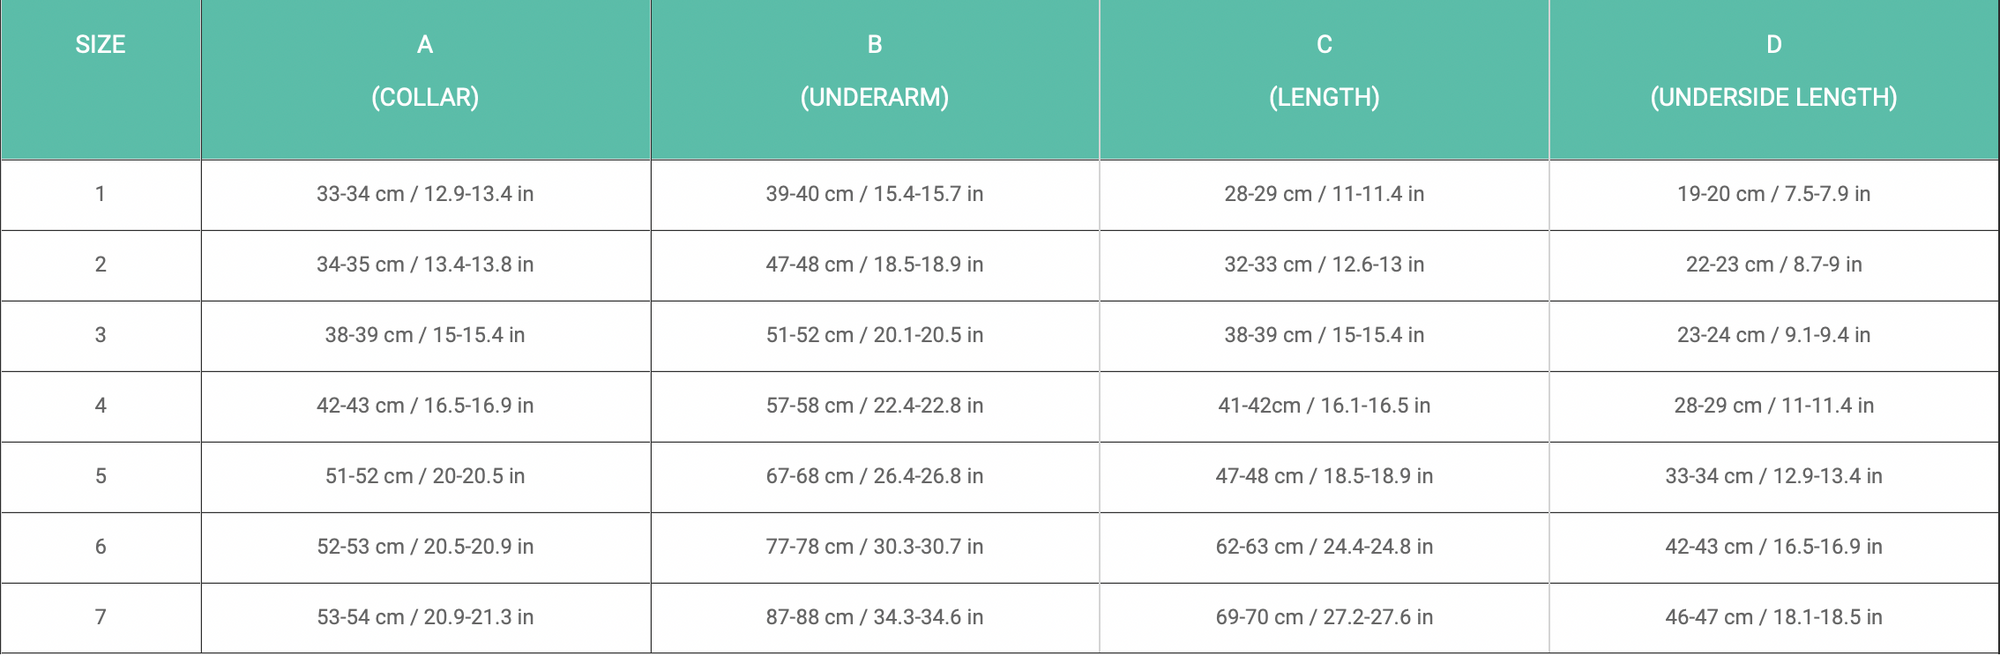Click the B (UNDERARM) header cell
Screen dimensions: 2000x656
click(x=874, y=71)
